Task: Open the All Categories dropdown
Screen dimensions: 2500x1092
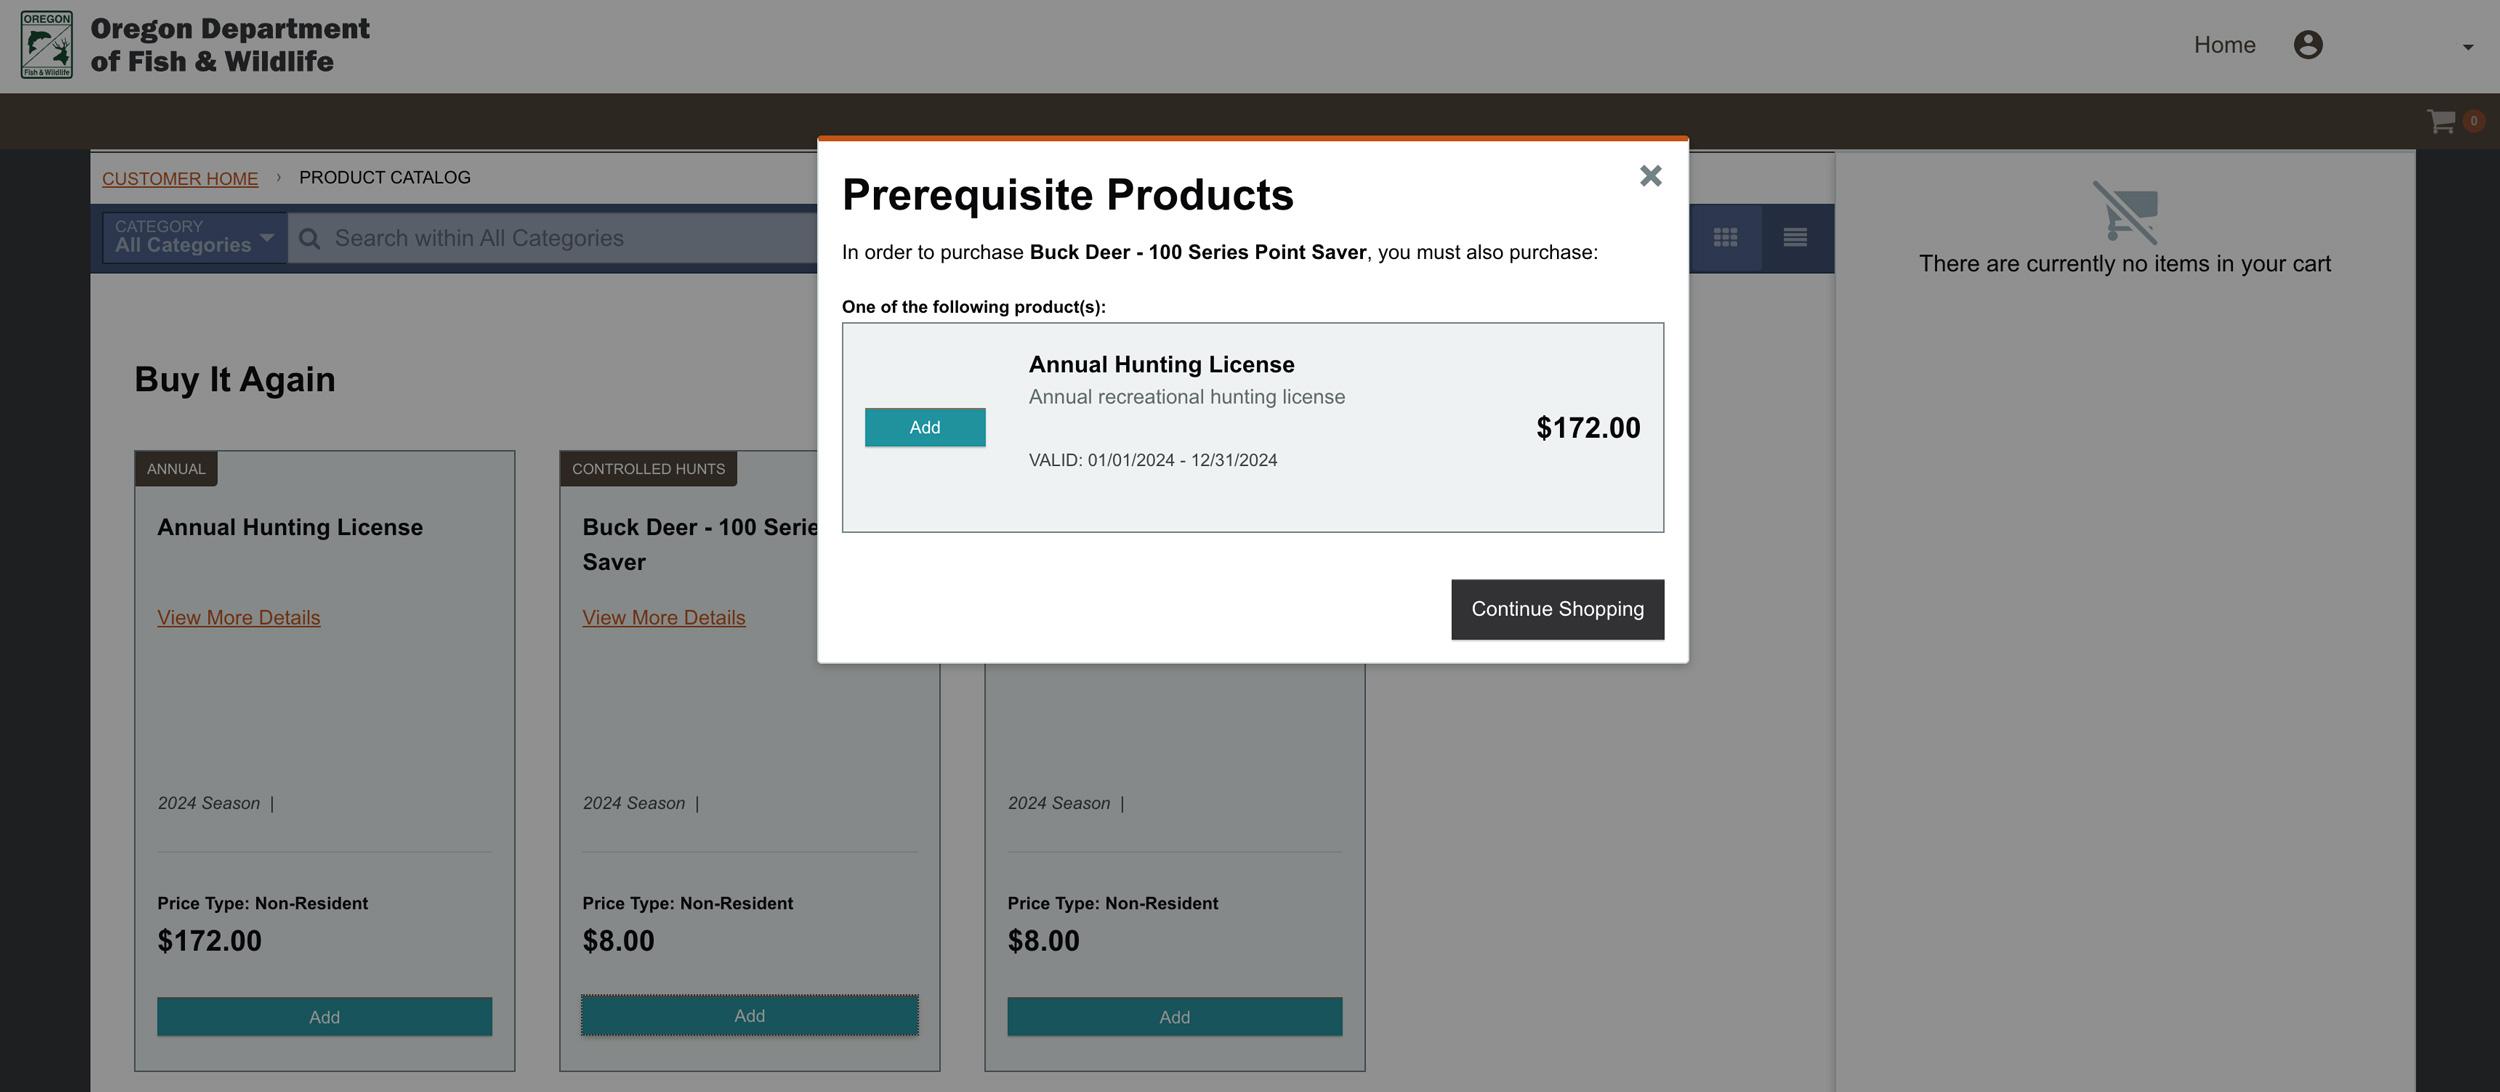Action: click(194, 237)
